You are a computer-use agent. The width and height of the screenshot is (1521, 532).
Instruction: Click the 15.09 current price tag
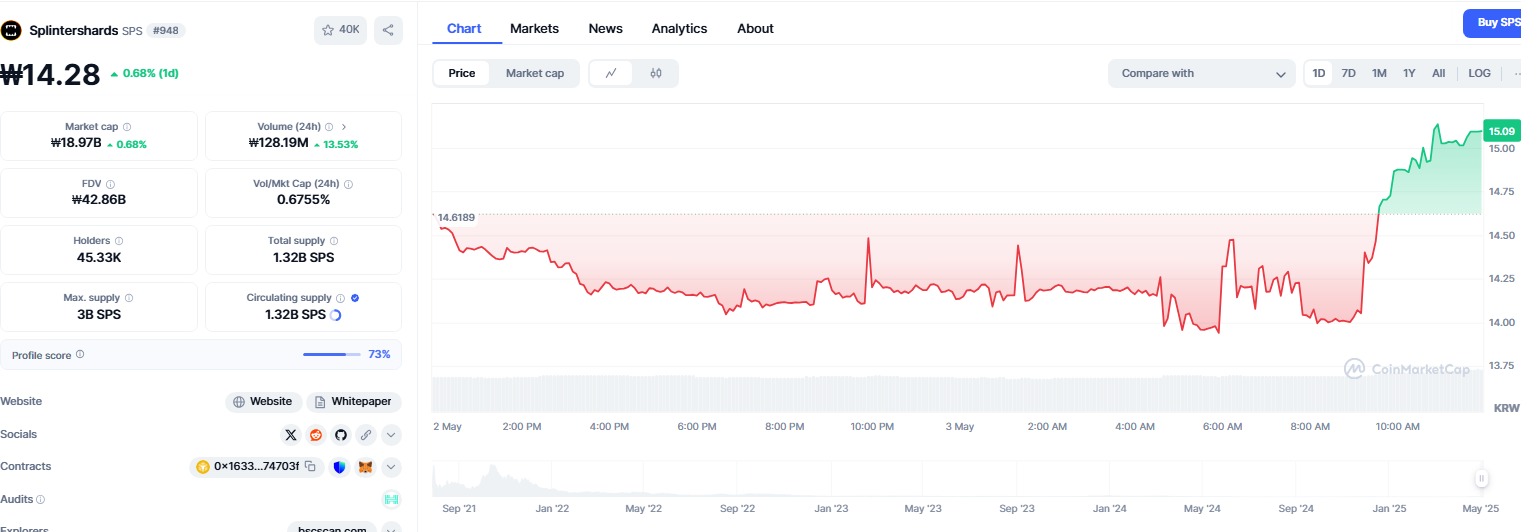(1502, 131)
